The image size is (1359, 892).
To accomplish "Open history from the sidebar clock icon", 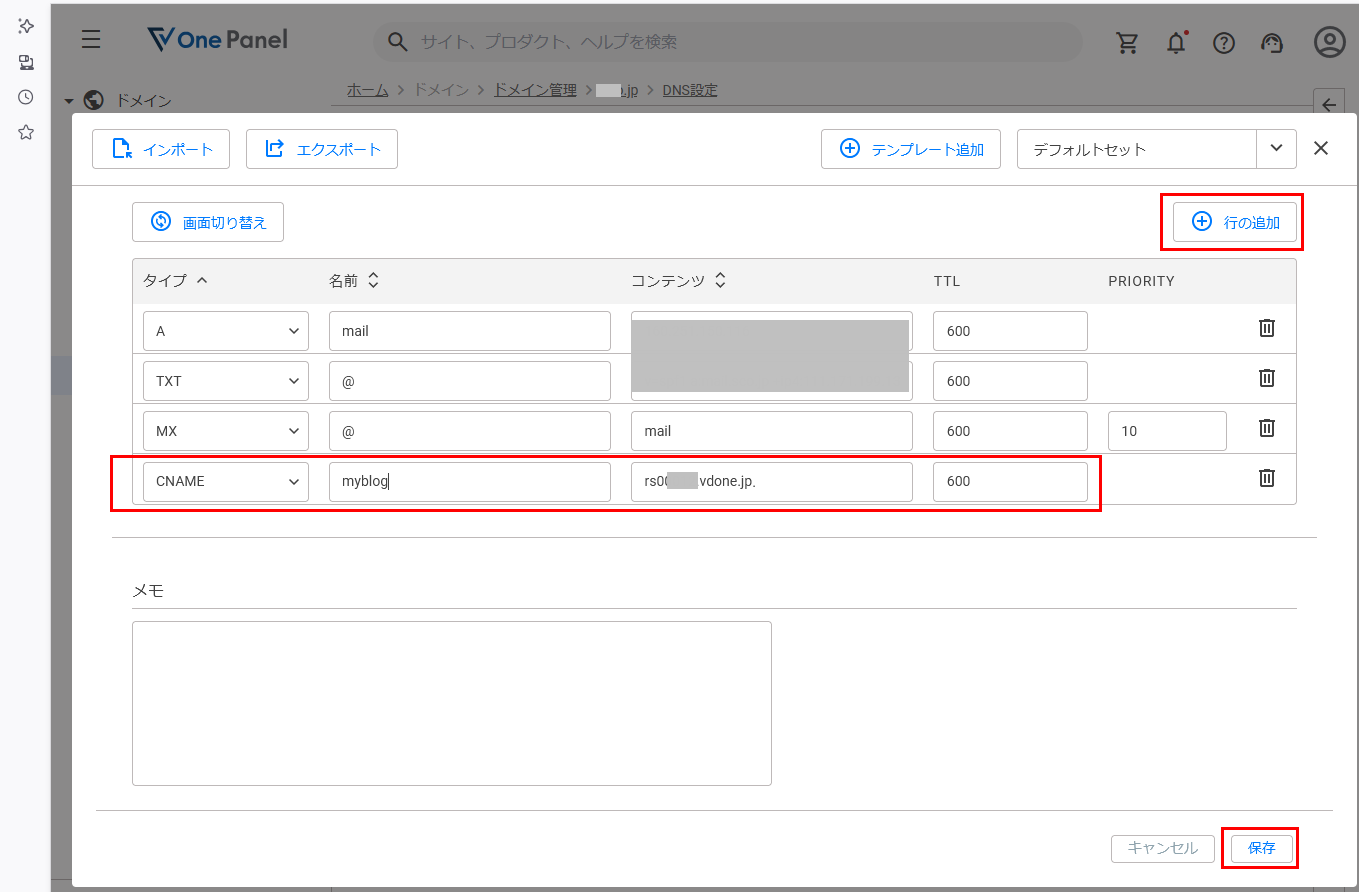I will [26, 97].
